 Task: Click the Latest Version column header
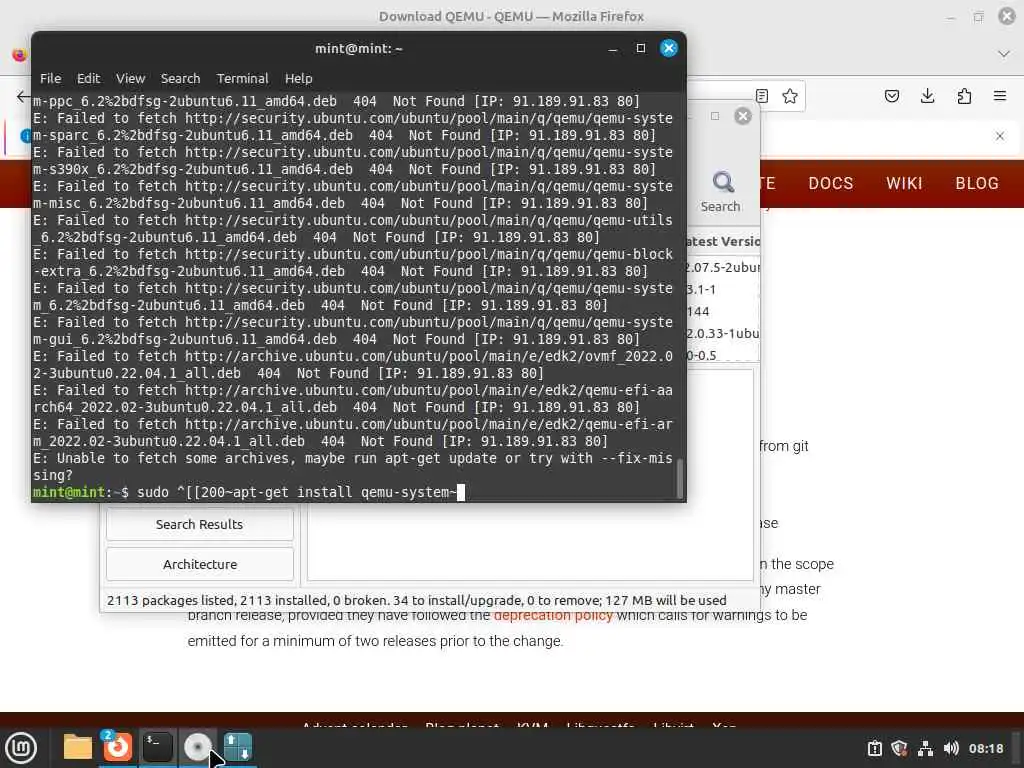722,242
